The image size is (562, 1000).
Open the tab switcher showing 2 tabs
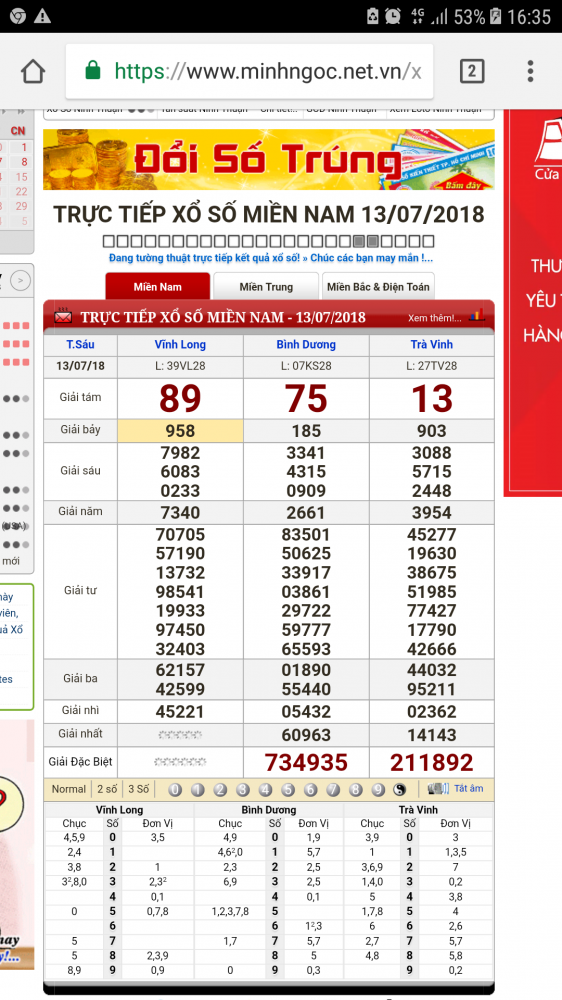pos(471,71)
